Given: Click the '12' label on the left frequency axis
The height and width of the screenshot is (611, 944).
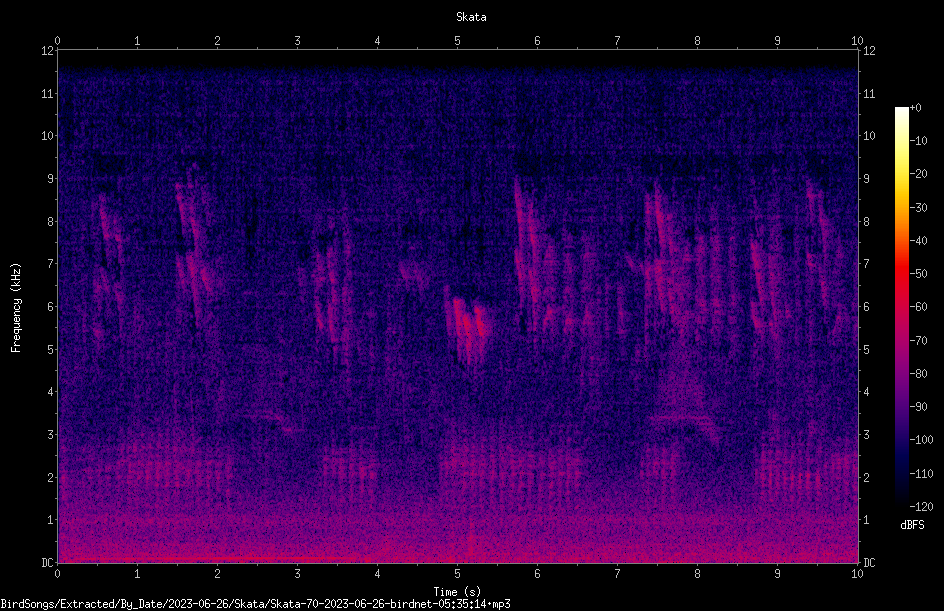Looking at the screenshot, I should click(x=47, y=51).
